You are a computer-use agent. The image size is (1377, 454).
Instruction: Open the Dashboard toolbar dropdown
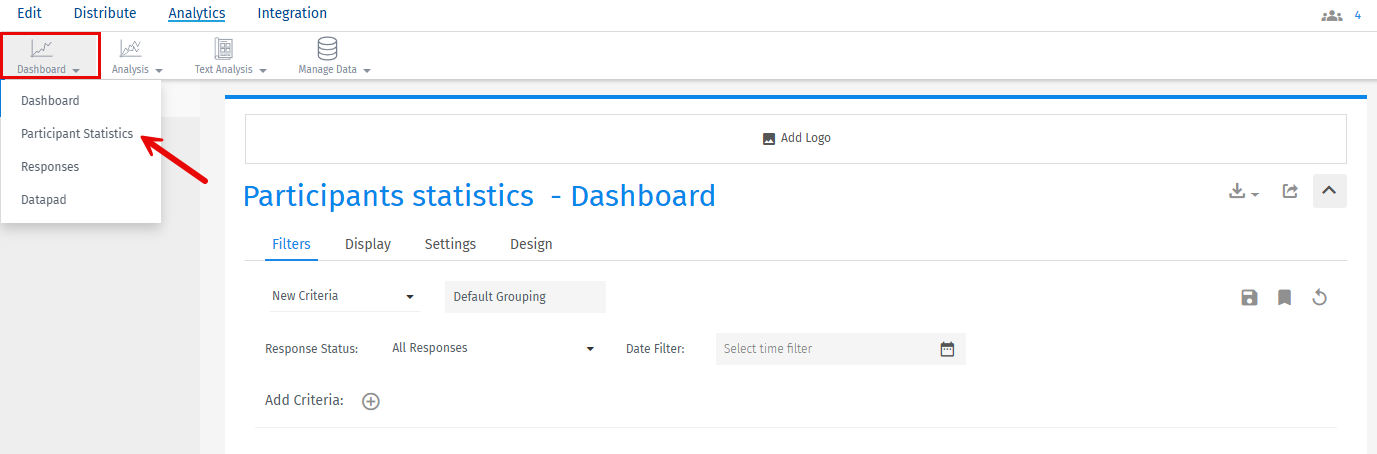coord(49,56)
